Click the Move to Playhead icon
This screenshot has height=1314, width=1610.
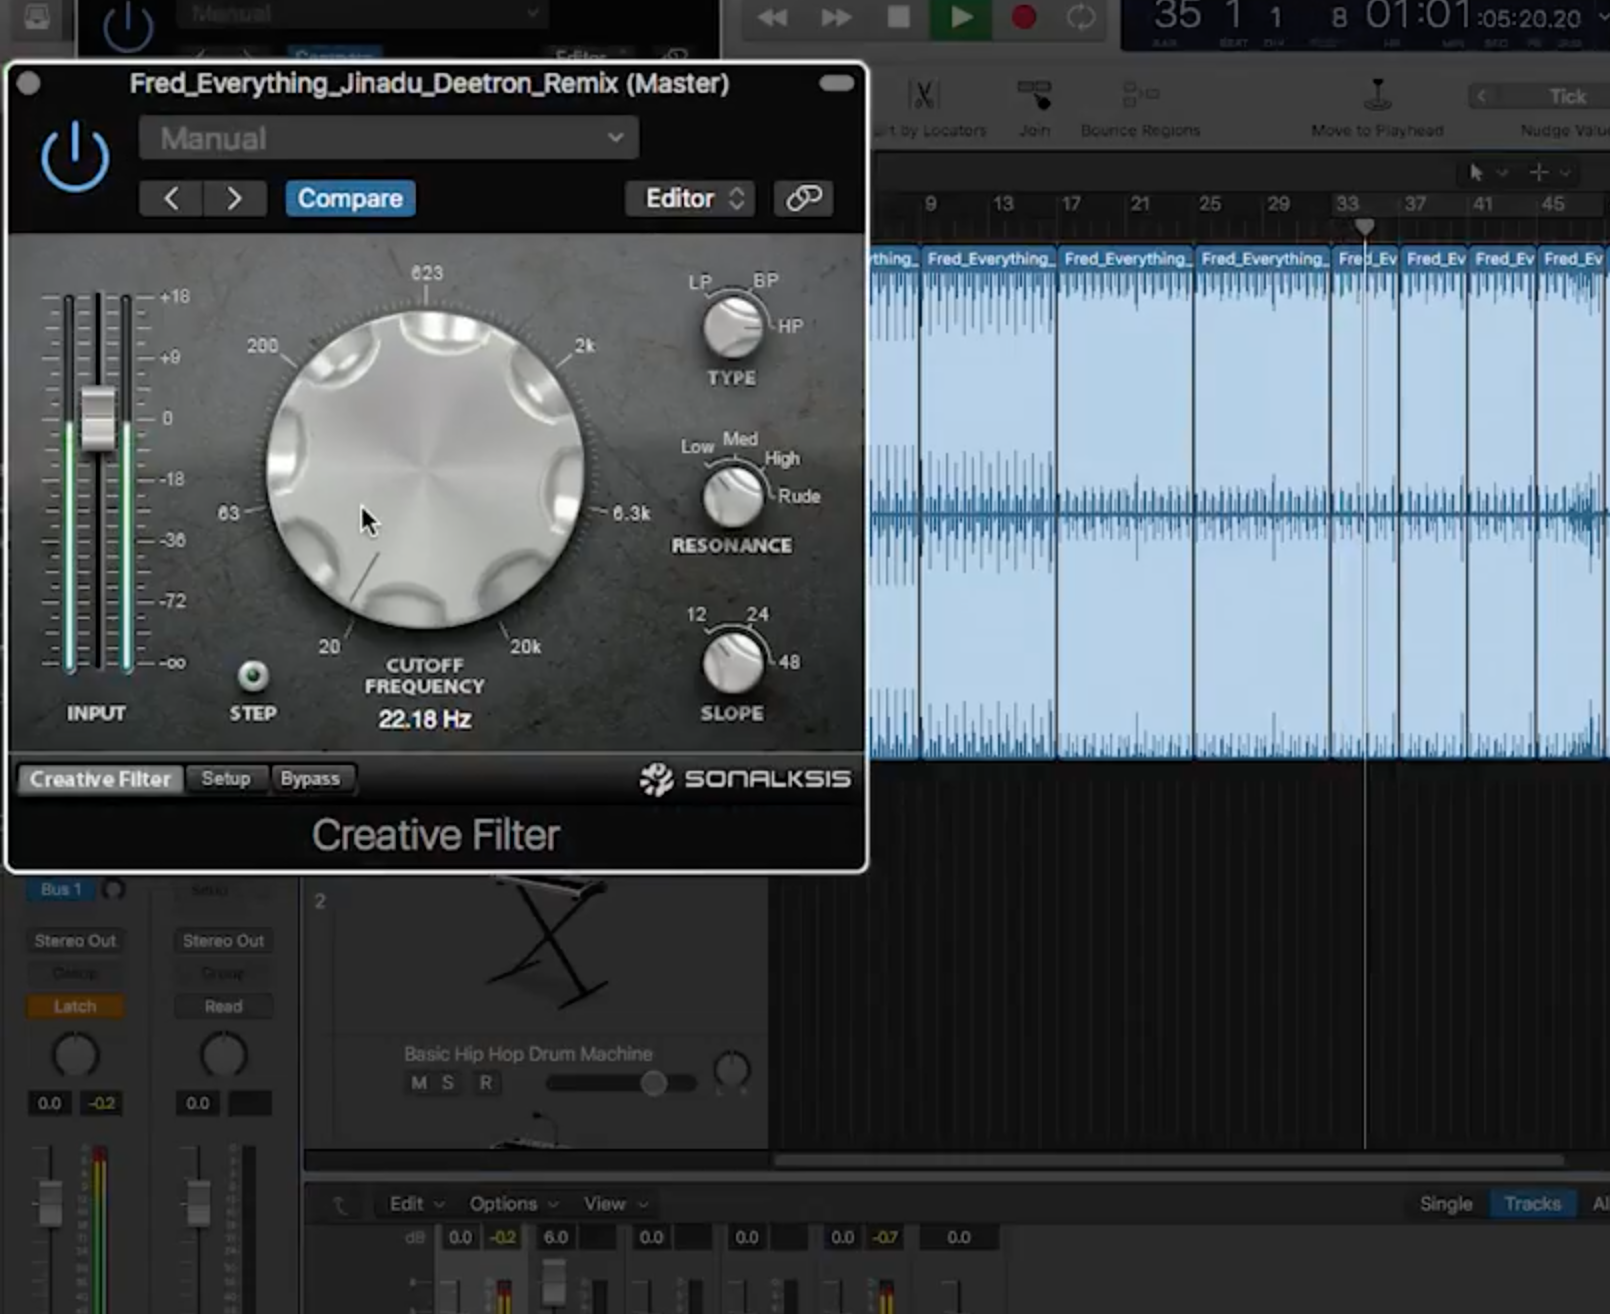point(1378,95)
